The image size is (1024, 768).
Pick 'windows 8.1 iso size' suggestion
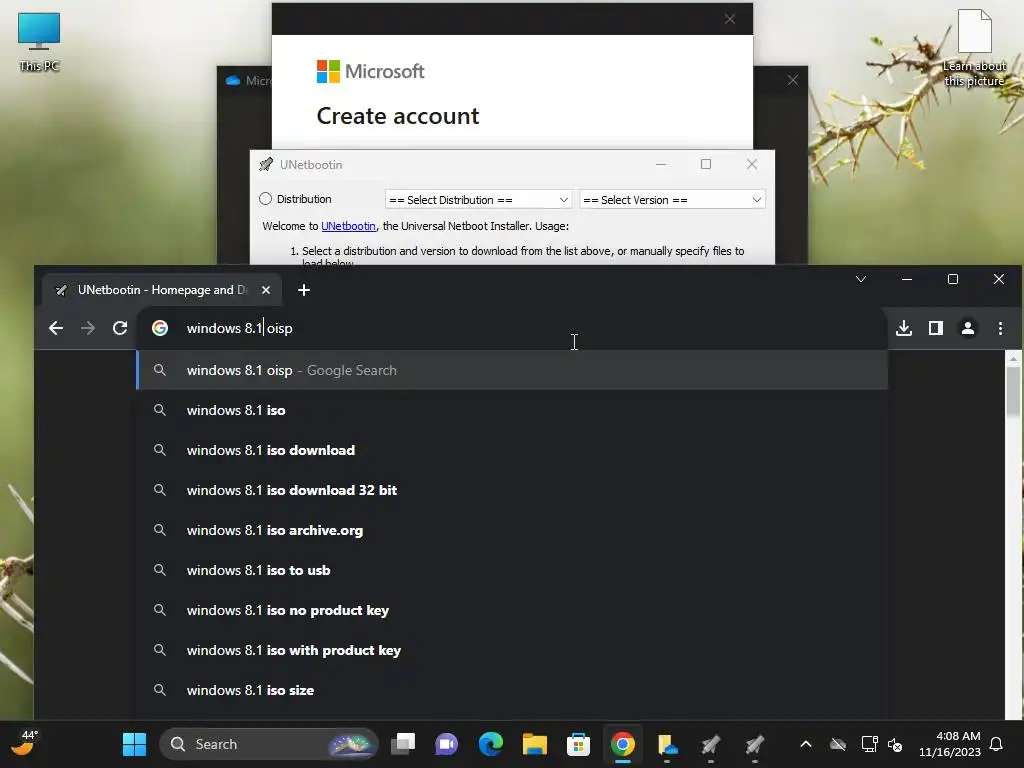coord(512,690)
